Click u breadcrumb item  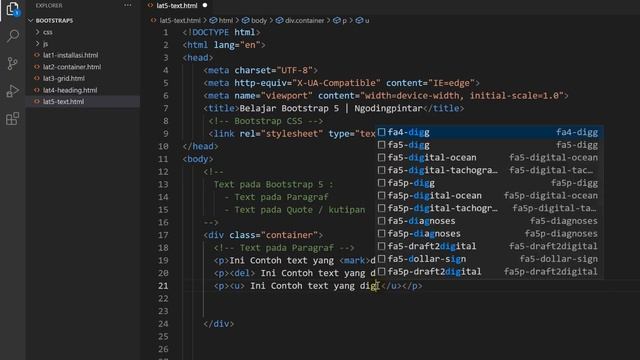pyautogui.click(x=367, y=20)
